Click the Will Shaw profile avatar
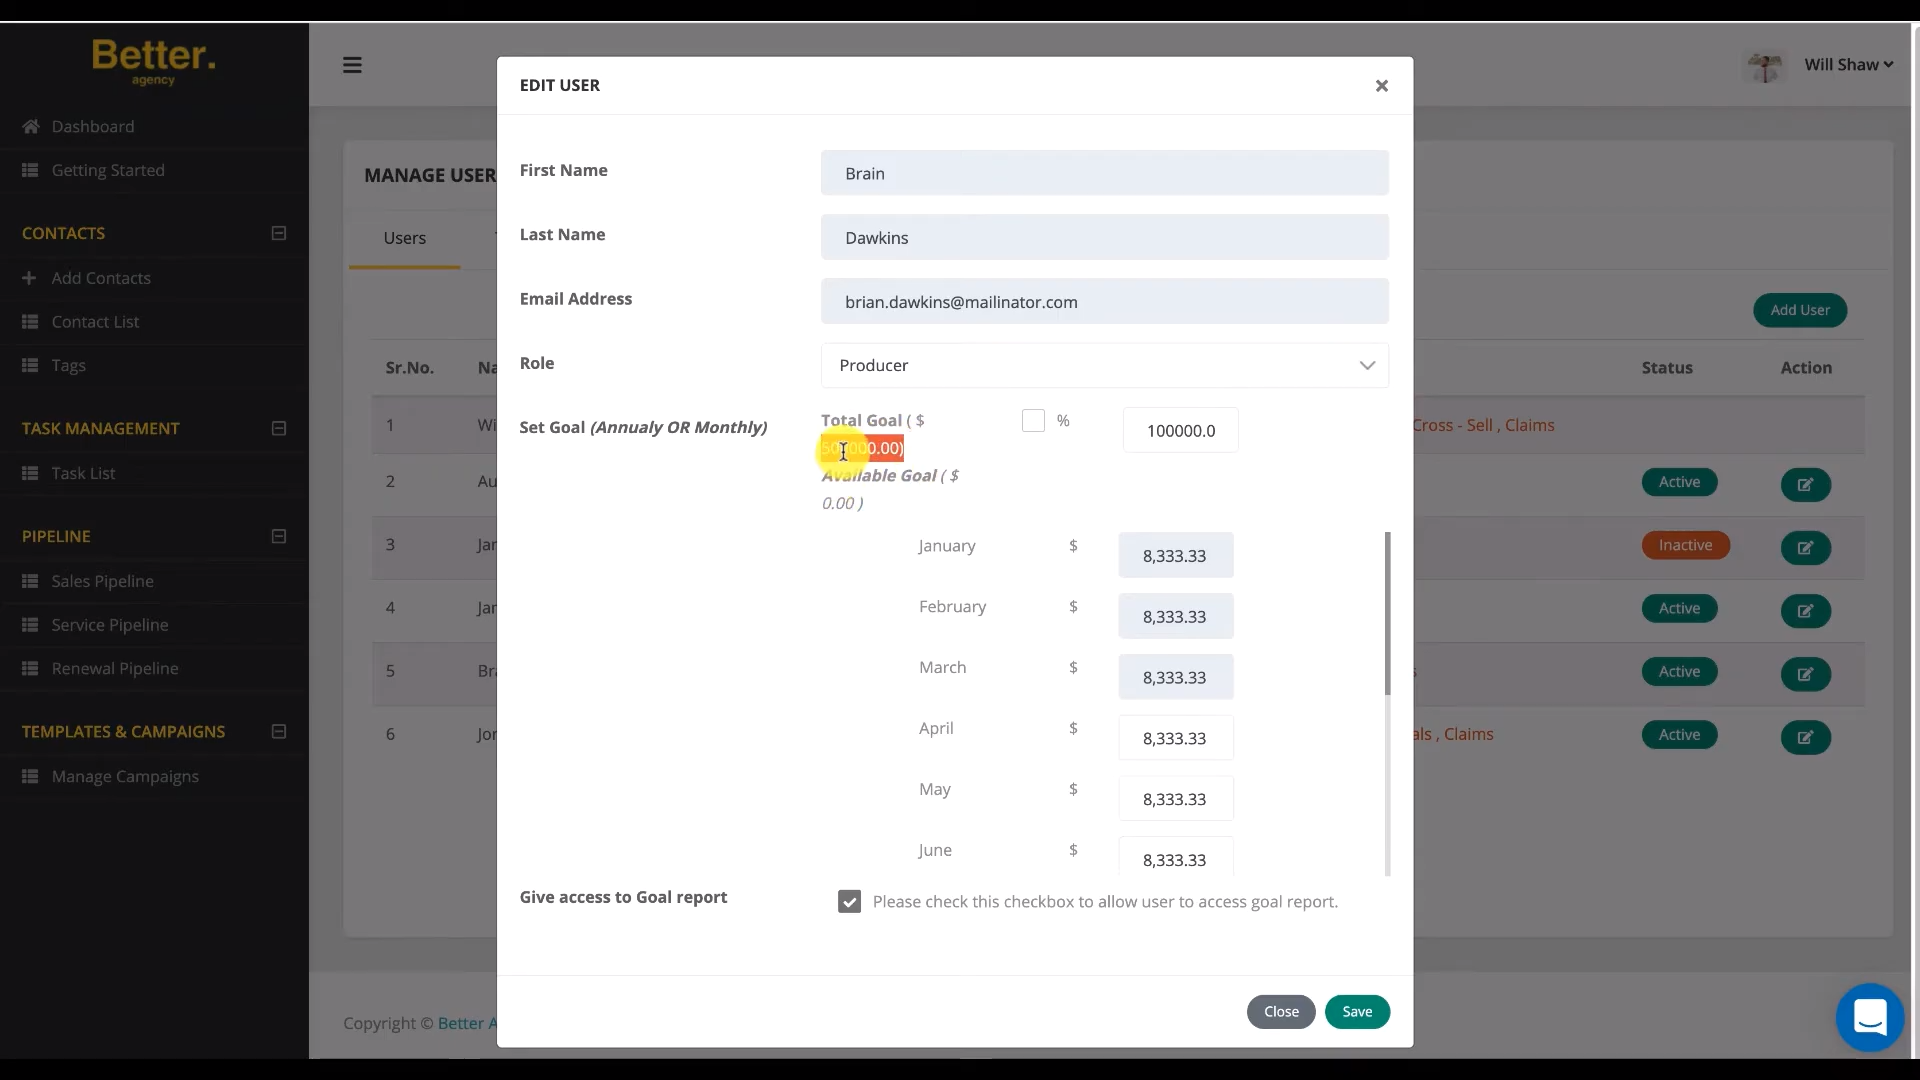 pyautogui.click(x=1765, y=66)
